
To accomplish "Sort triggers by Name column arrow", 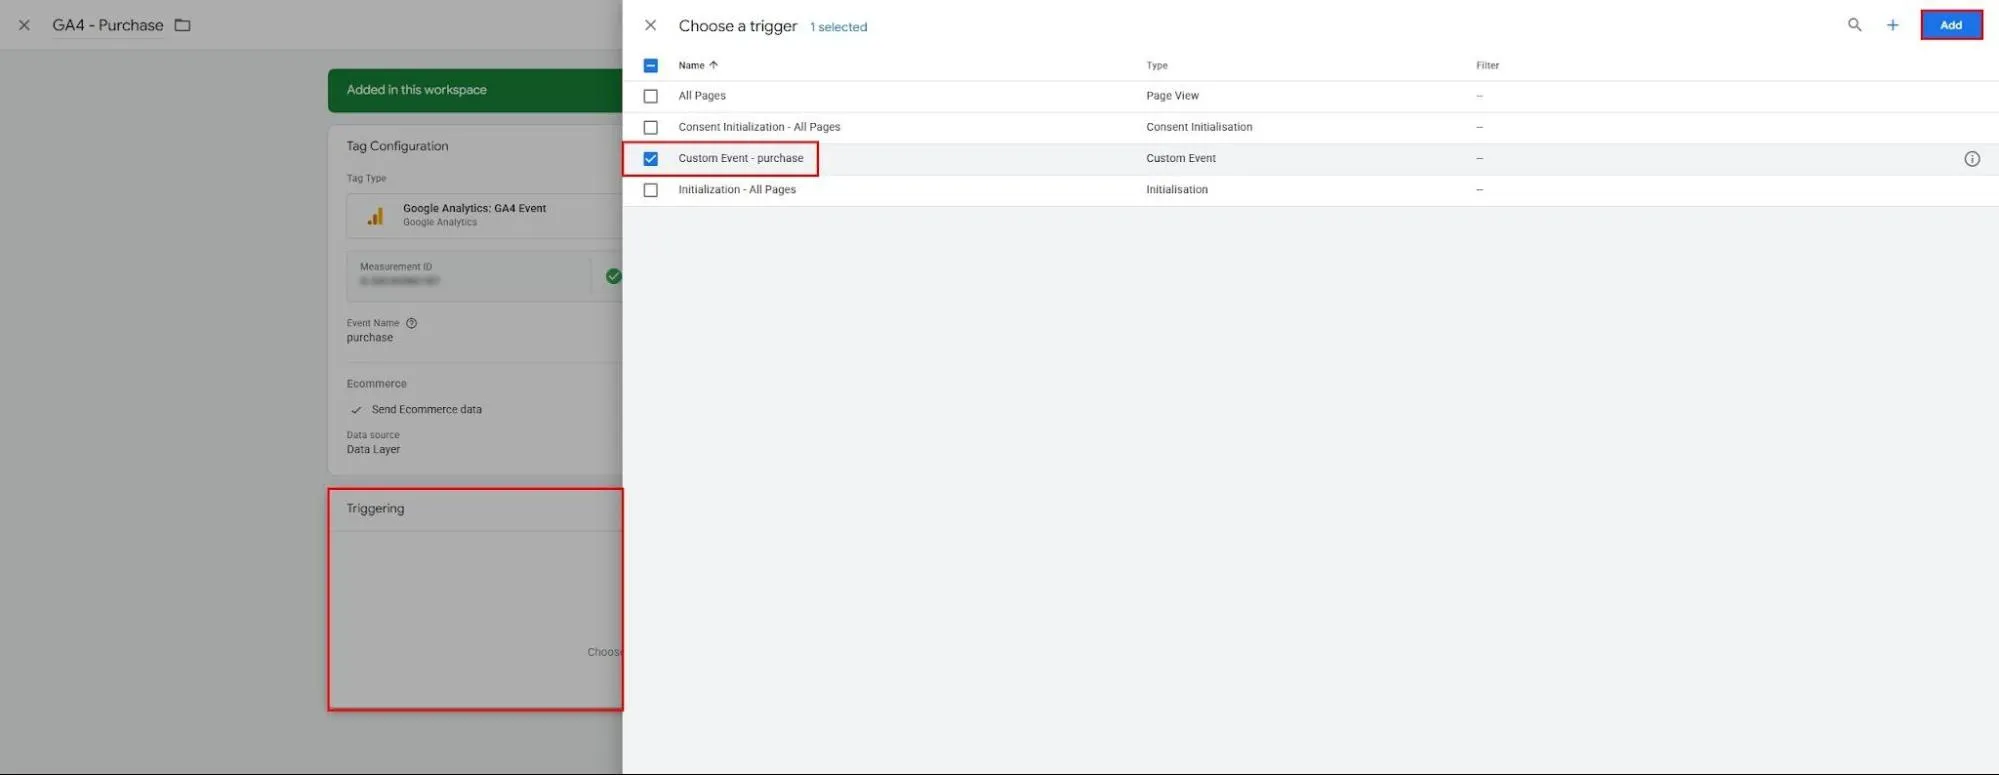I will pyautogui.click(x=713, y=65).
